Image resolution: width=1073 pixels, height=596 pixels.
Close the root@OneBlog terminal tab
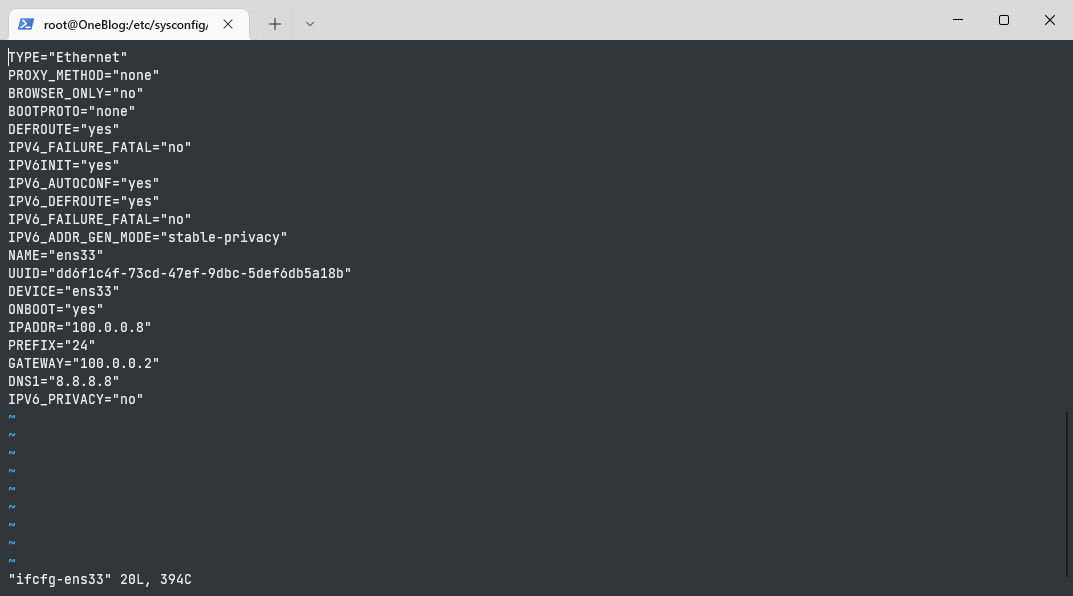coord(228,24)
